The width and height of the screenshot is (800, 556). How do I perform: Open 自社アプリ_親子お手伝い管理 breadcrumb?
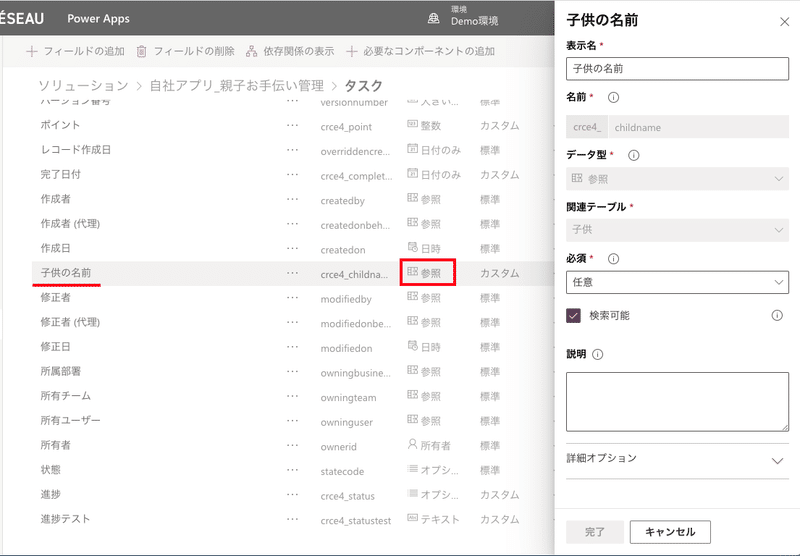coord(236,86)
